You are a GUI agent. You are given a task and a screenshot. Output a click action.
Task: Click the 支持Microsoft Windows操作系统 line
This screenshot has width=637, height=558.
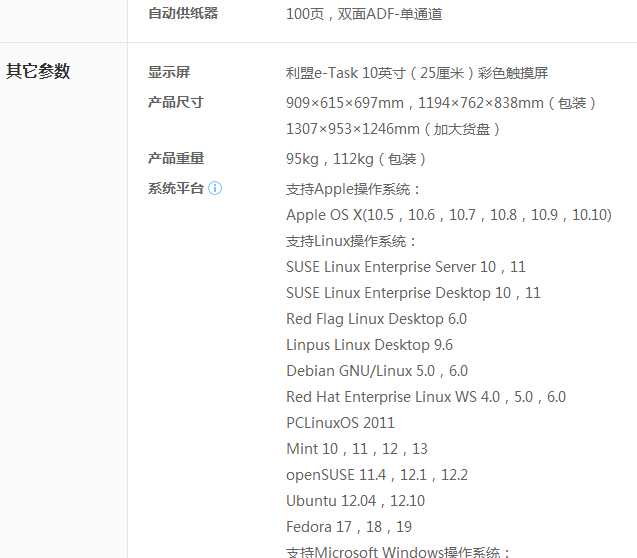pyautogui.click(x=398, y=552)
